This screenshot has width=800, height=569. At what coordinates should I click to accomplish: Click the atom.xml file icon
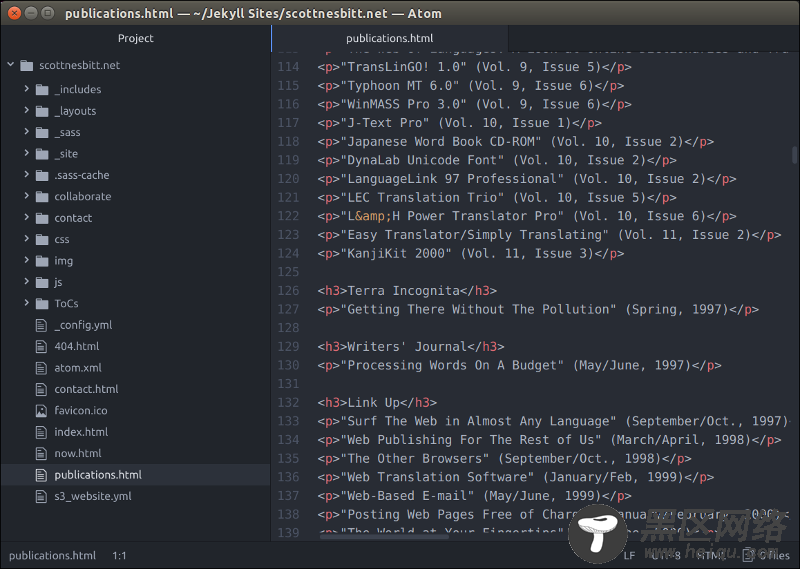click(x=41, y=368)
